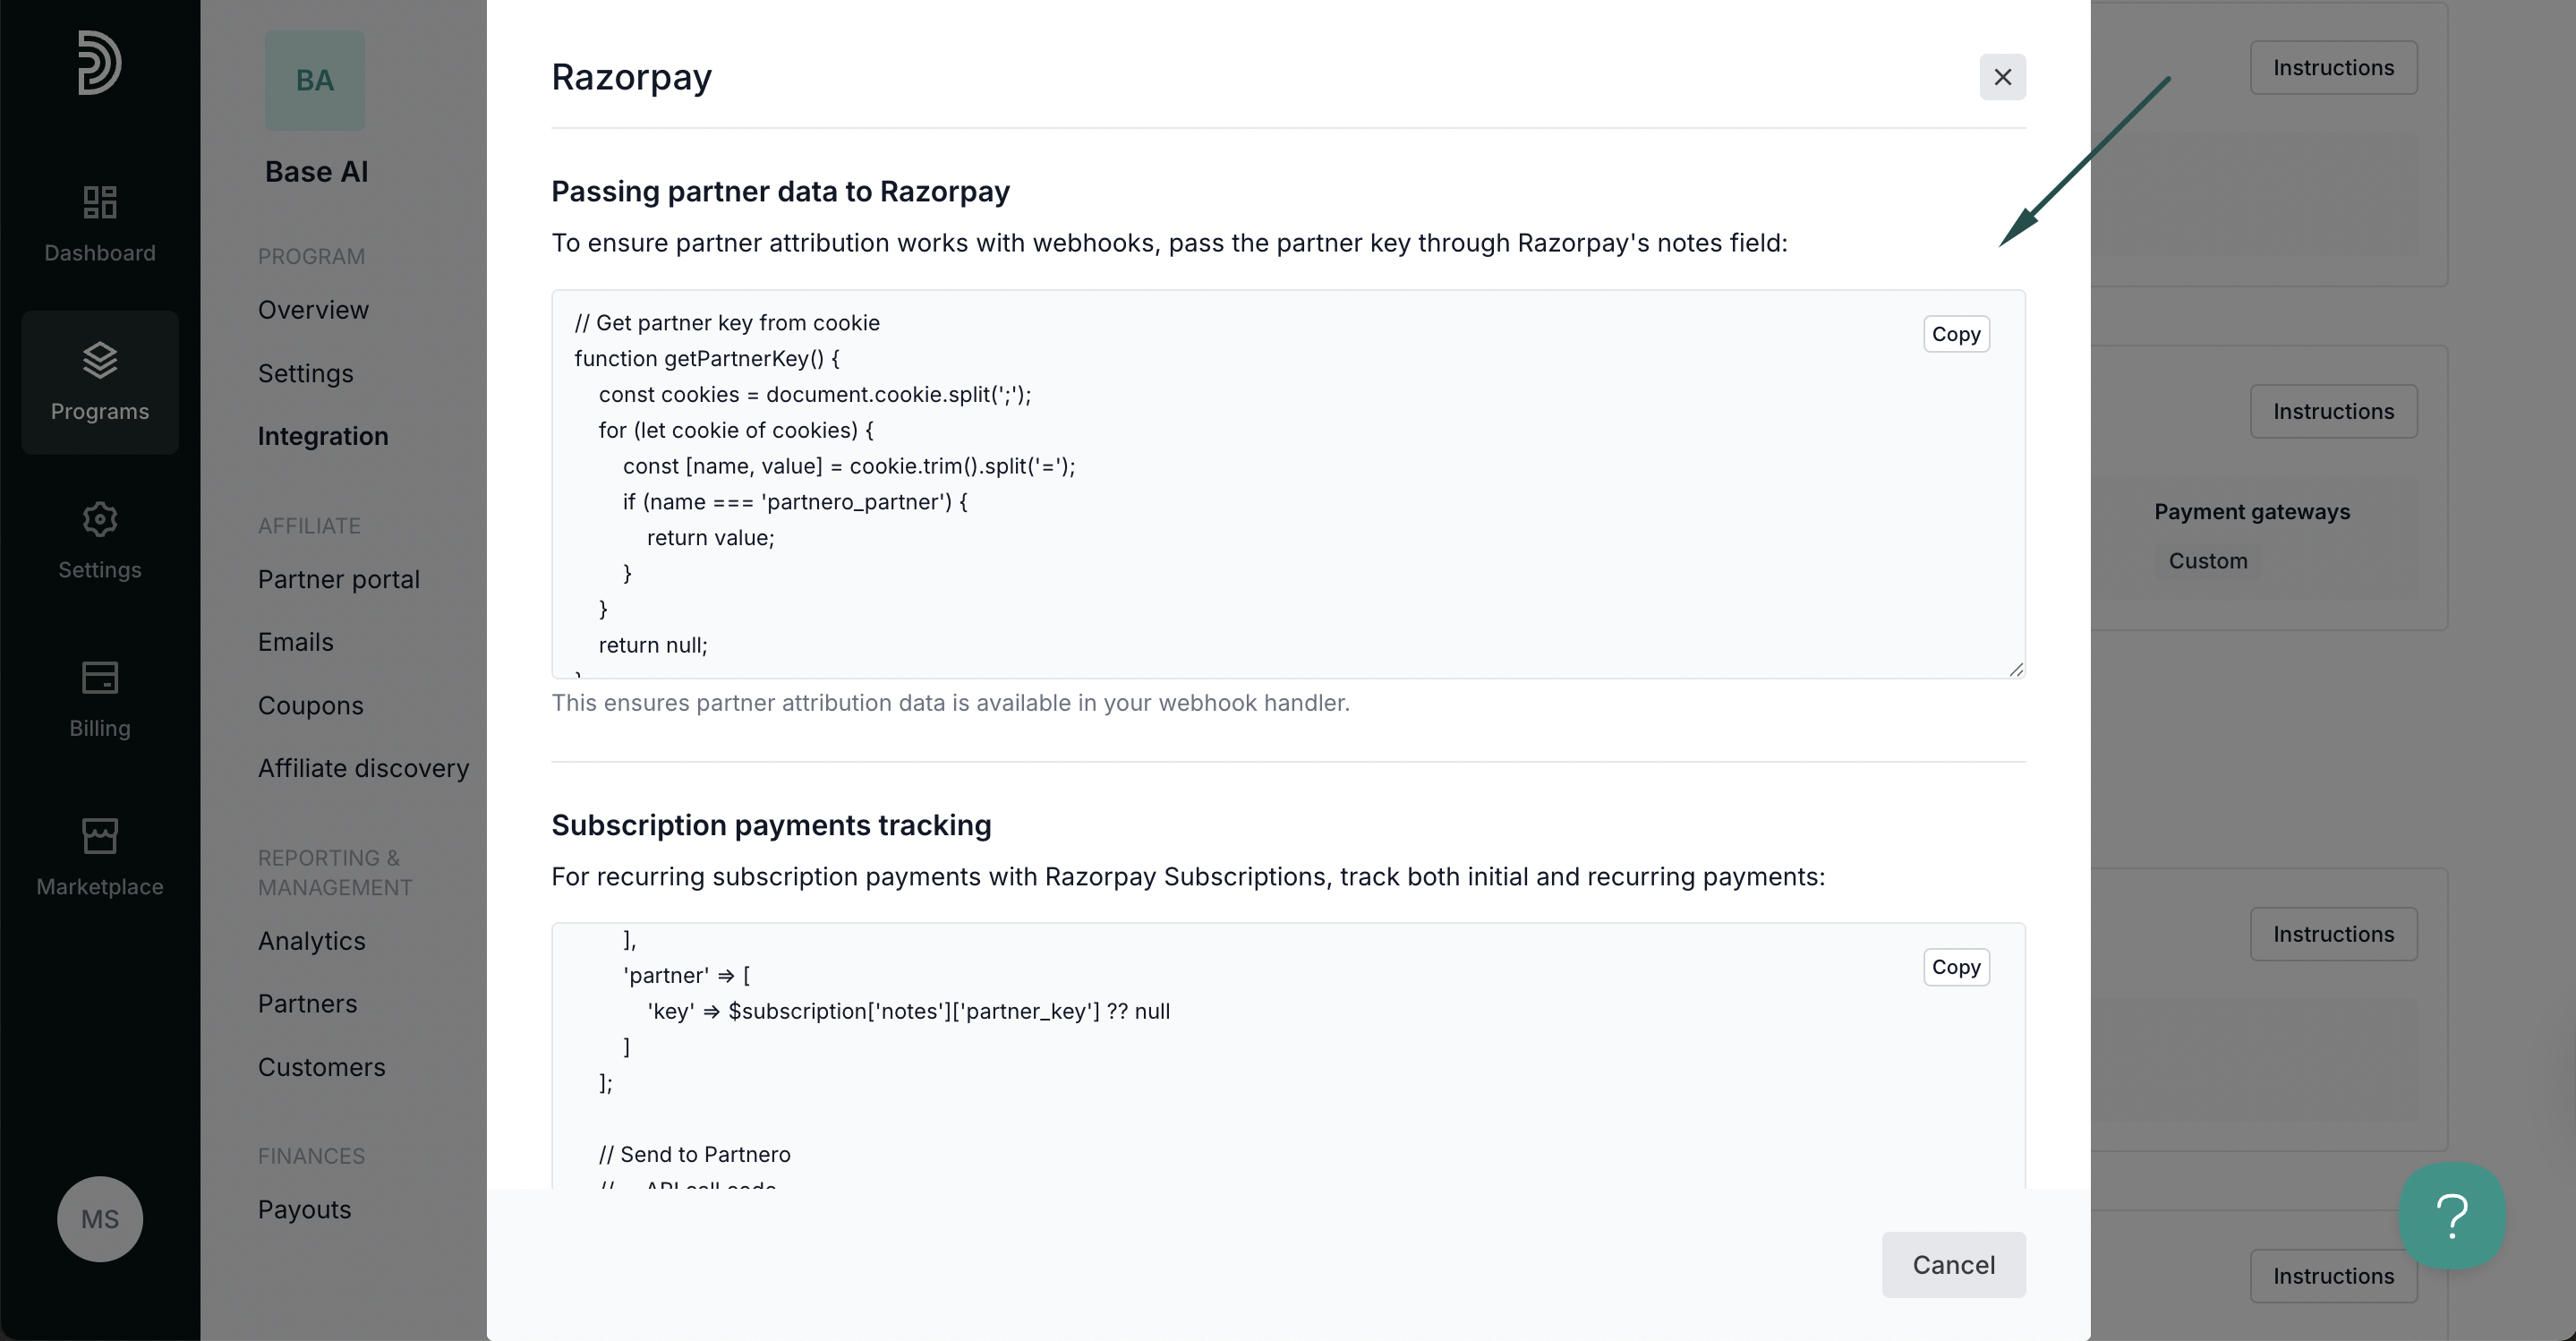
Task: Open the Partner portal menu item
Action: [339, 579]
